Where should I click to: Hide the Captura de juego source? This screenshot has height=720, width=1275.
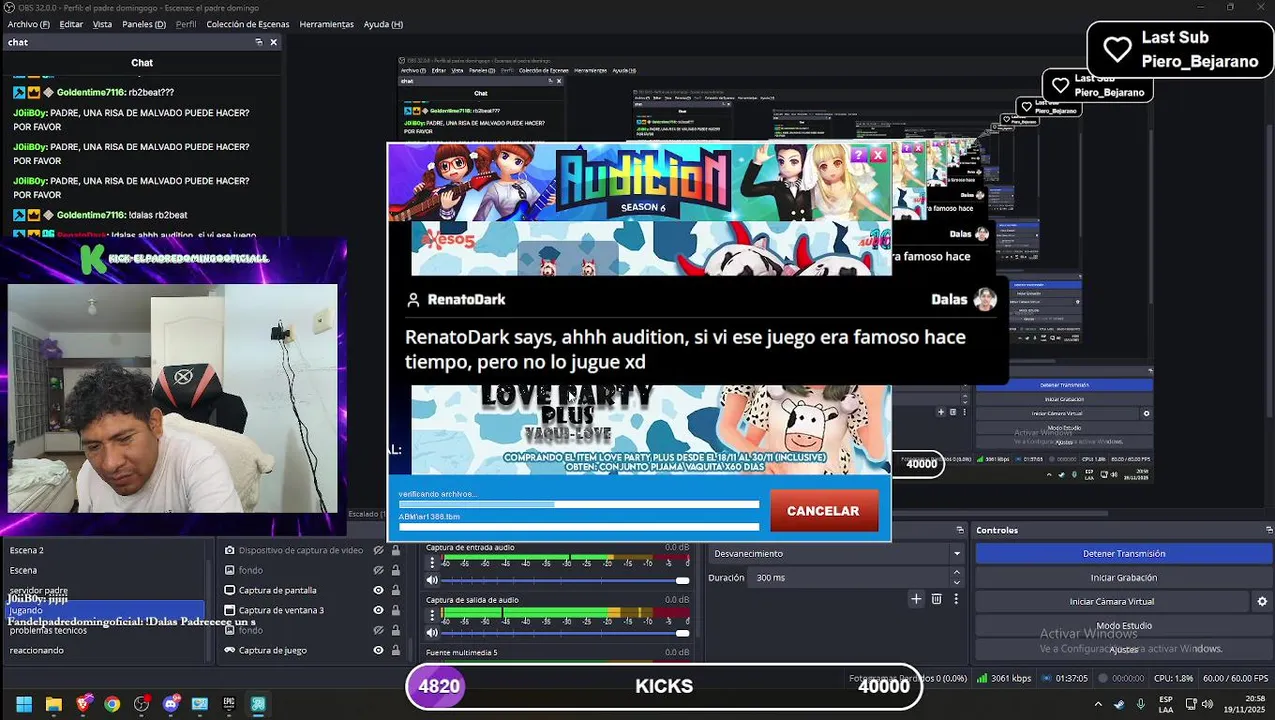tap(378, 650)
